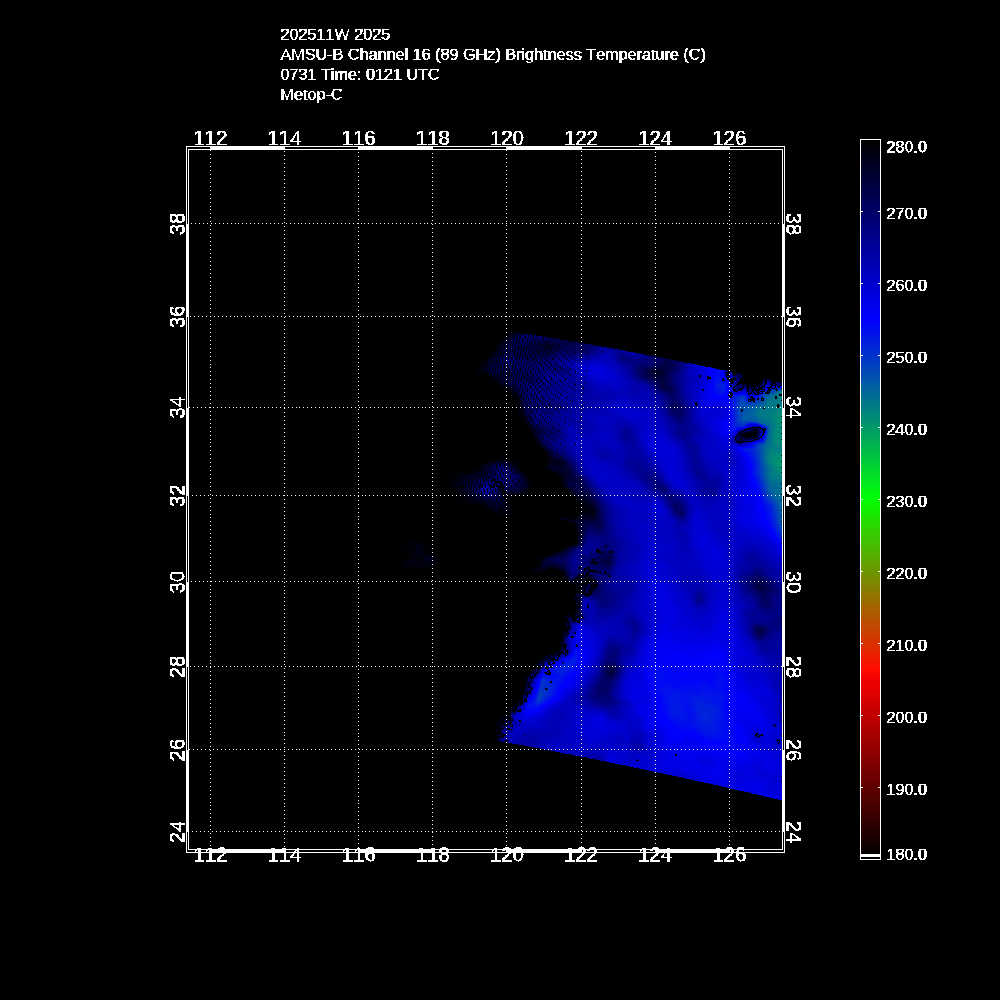Click the bottom longitude label "118"
This screenshot has width=1000, height=1000.
[x=432, y=855]
